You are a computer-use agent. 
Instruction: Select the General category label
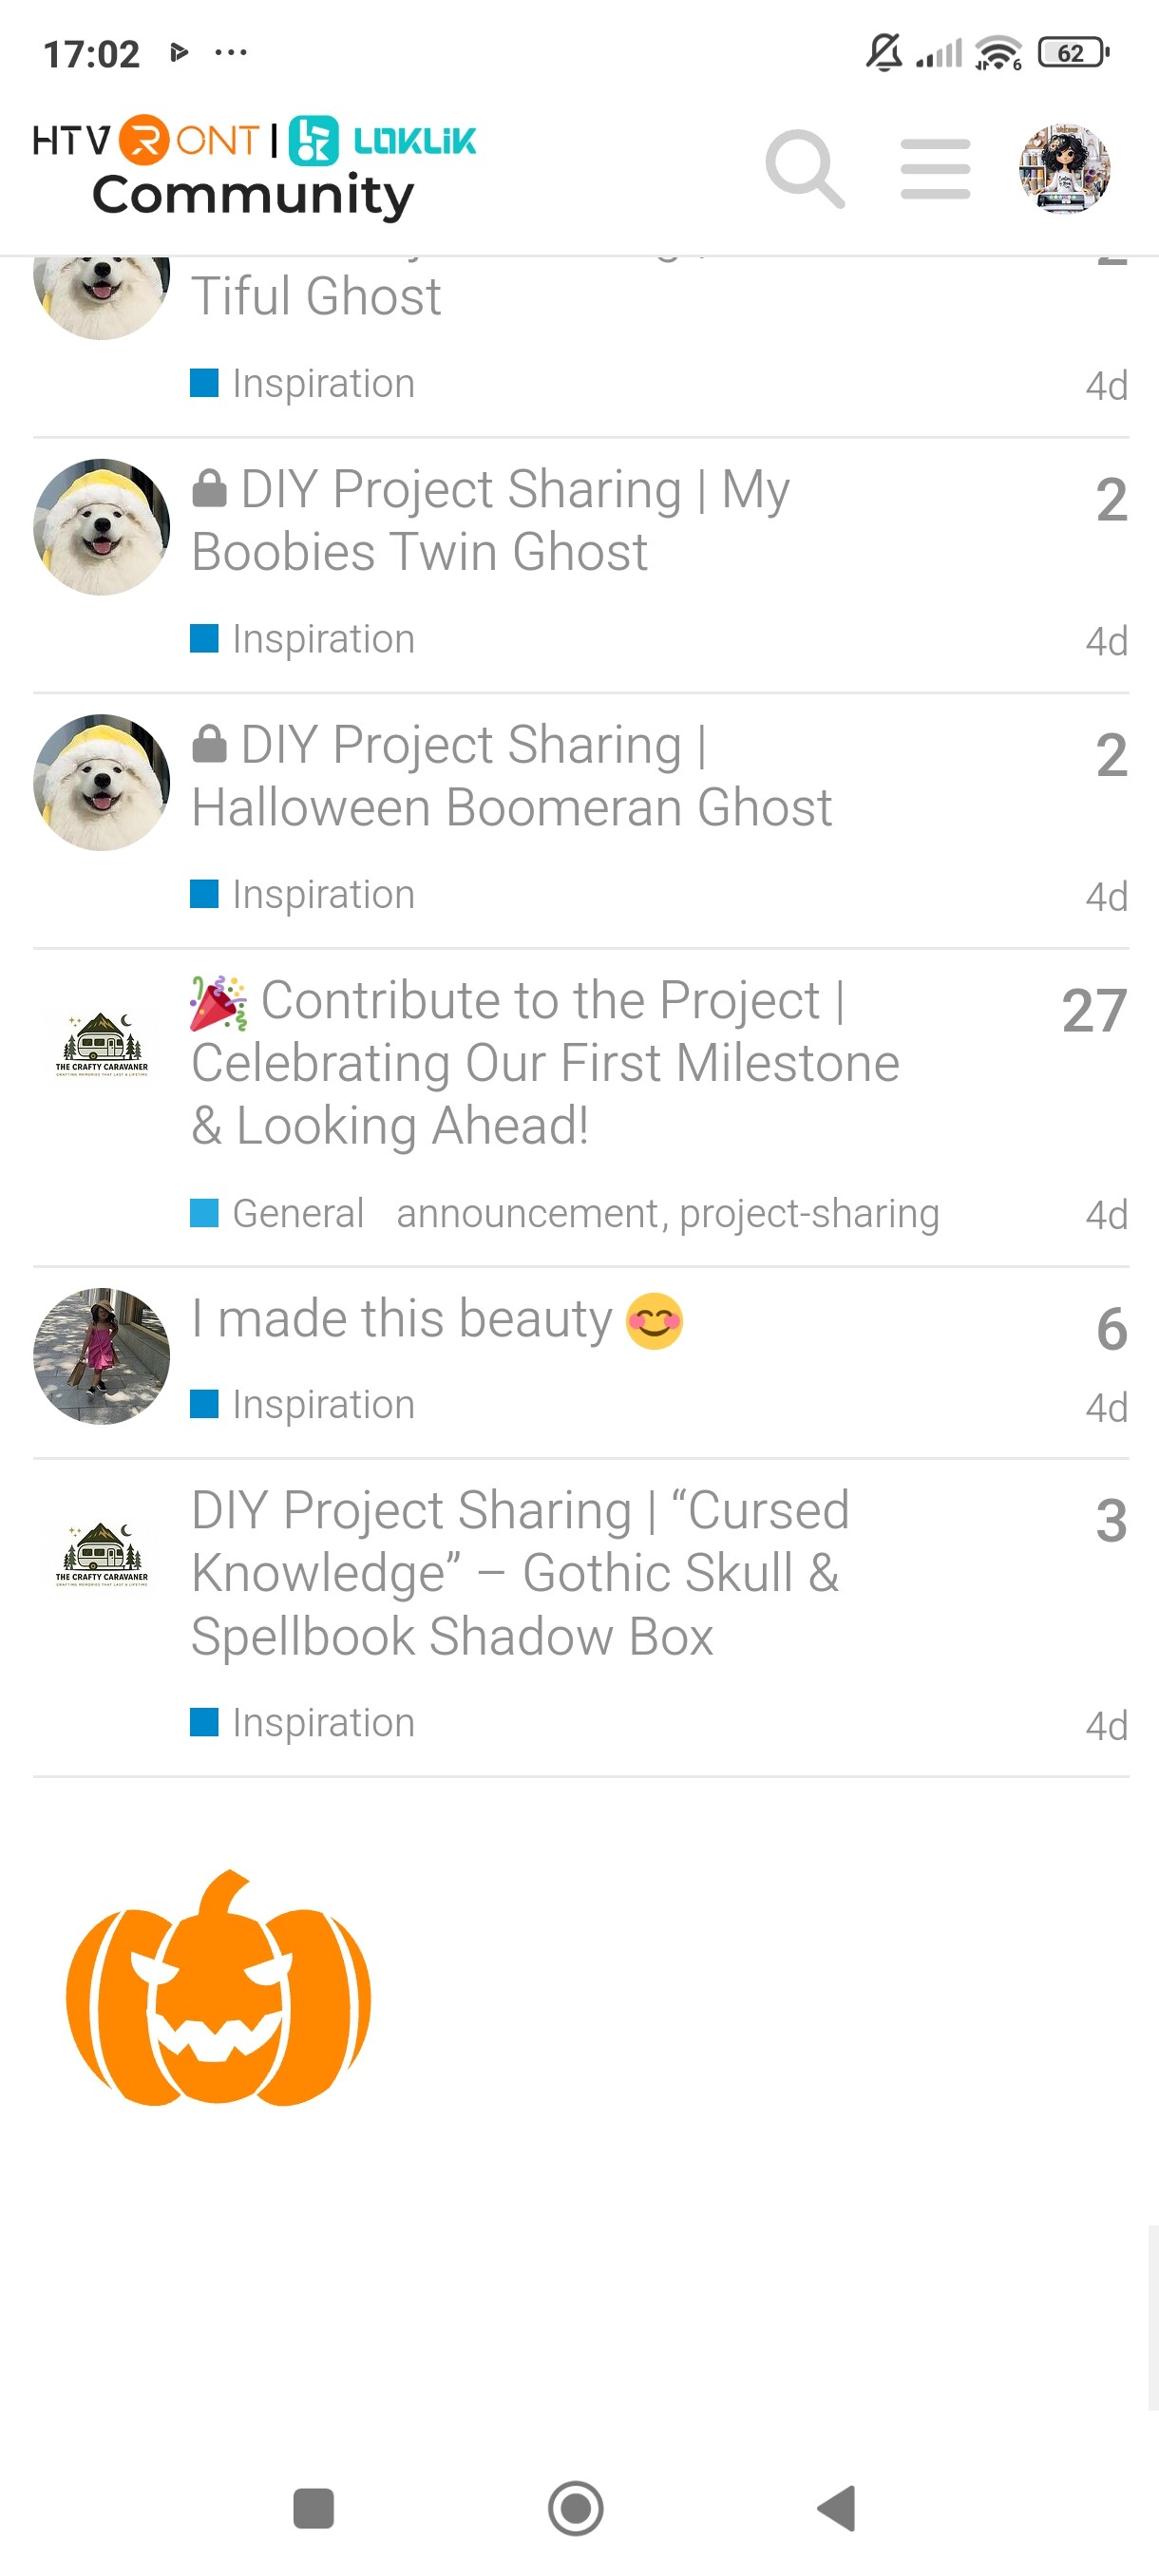pyautogui.click(x=297, y=1213)
